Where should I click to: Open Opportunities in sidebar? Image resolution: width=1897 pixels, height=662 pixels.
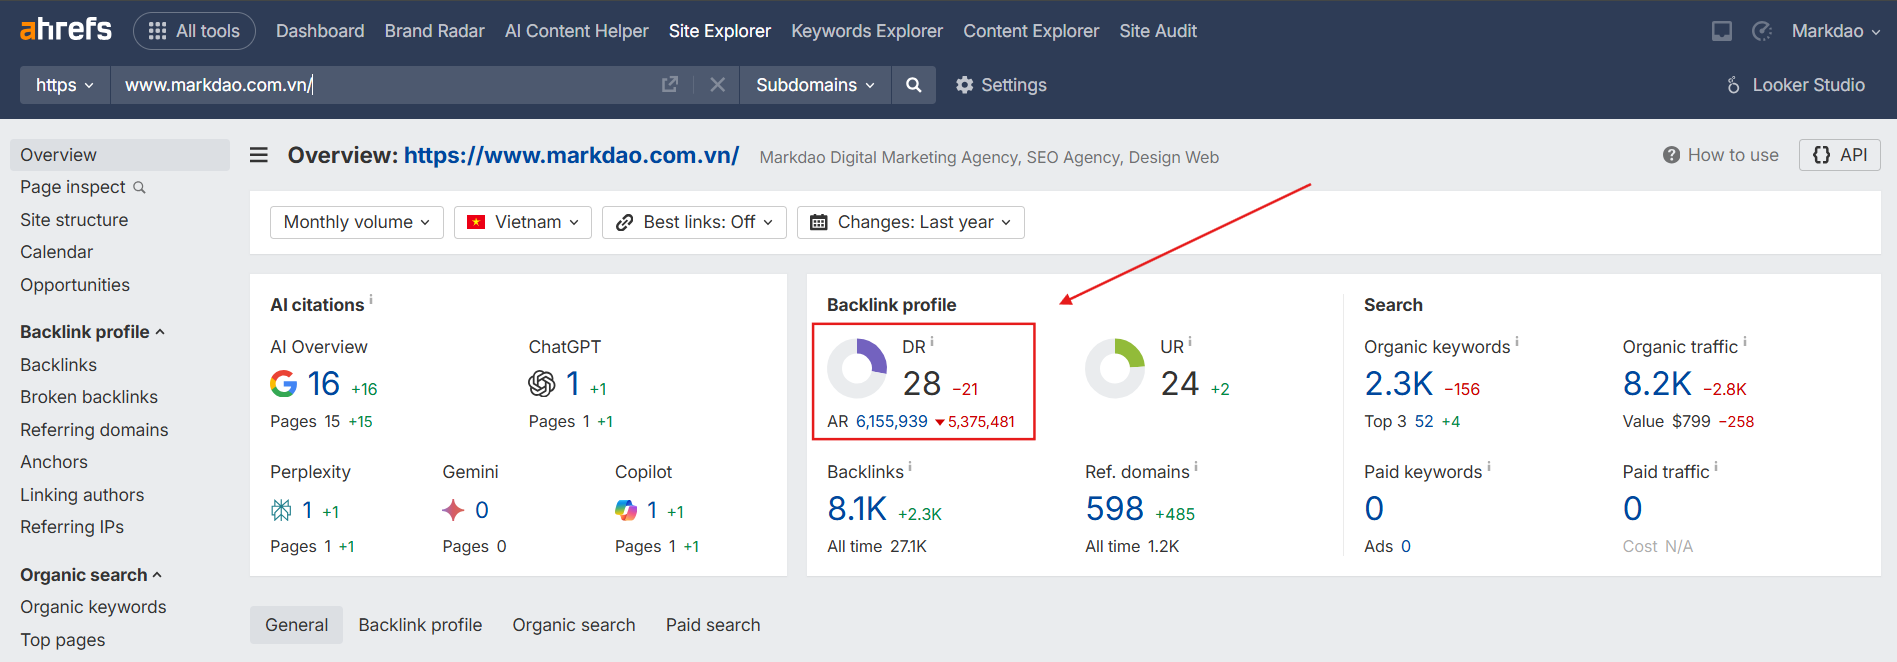pyautogui.click(x=75, y=285)
